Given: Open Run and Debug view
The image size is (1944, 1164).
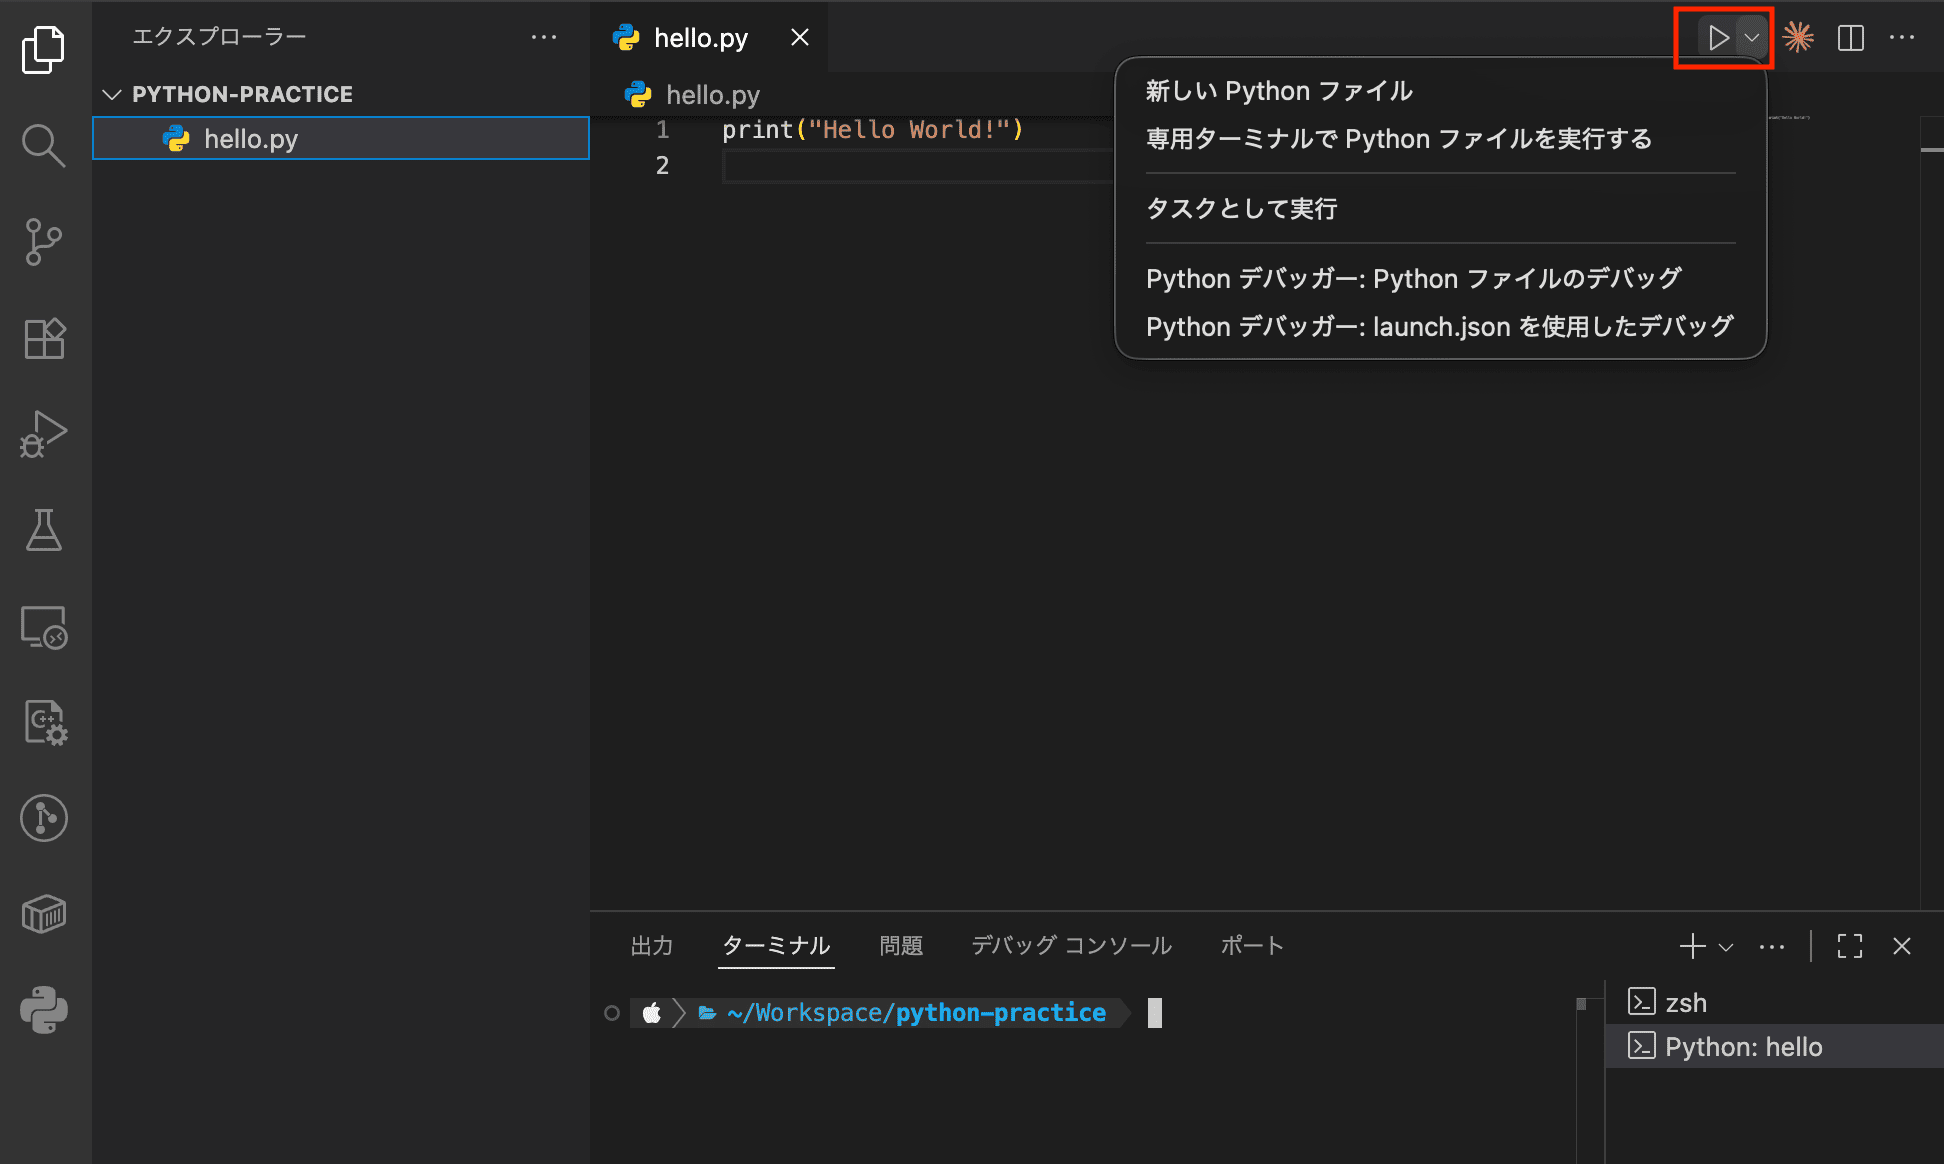Looking at the screenshot, I should [x=43, y=434].
